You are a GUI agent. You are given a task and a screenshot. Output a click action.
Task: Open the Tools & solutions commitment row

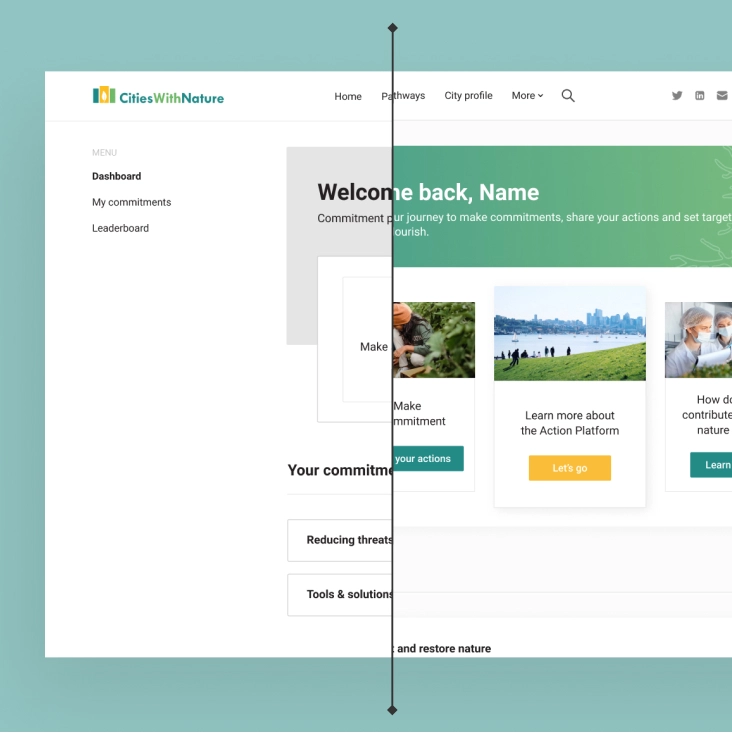tap(340, 595)
